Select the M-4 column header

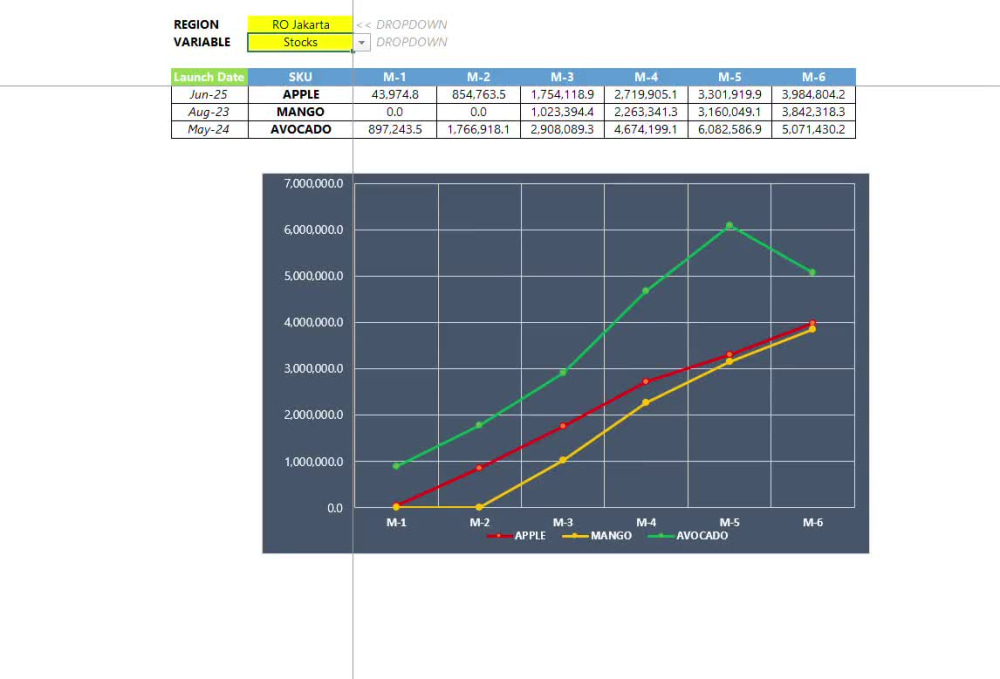[646, 77]
